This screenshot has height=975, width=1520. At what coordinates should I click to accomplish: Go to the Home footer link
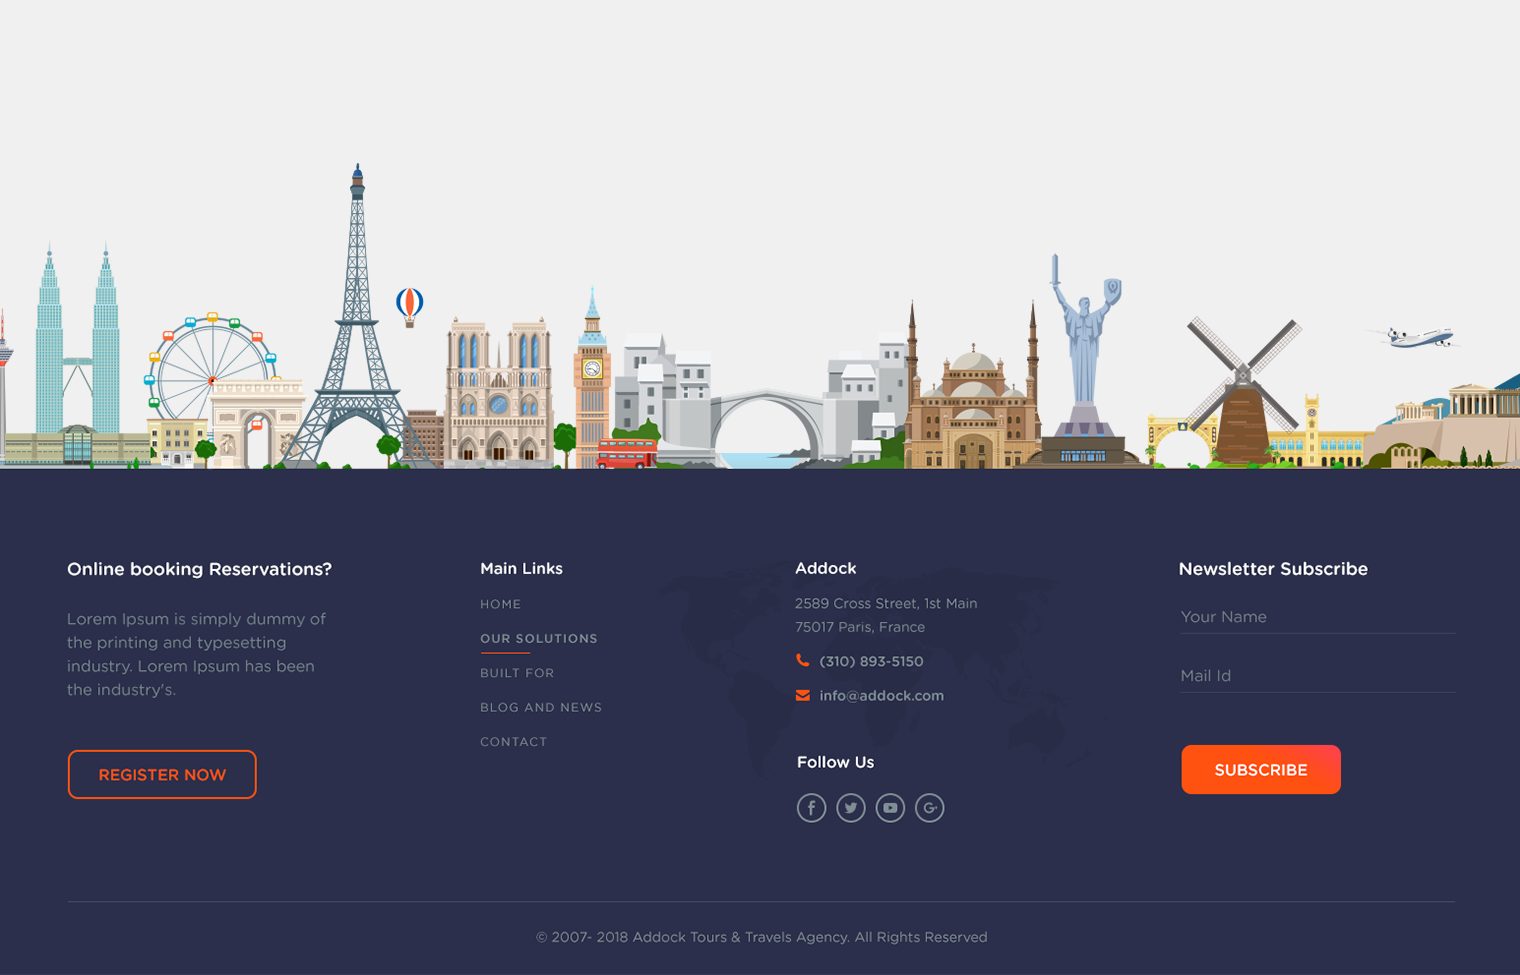(500, 604)
